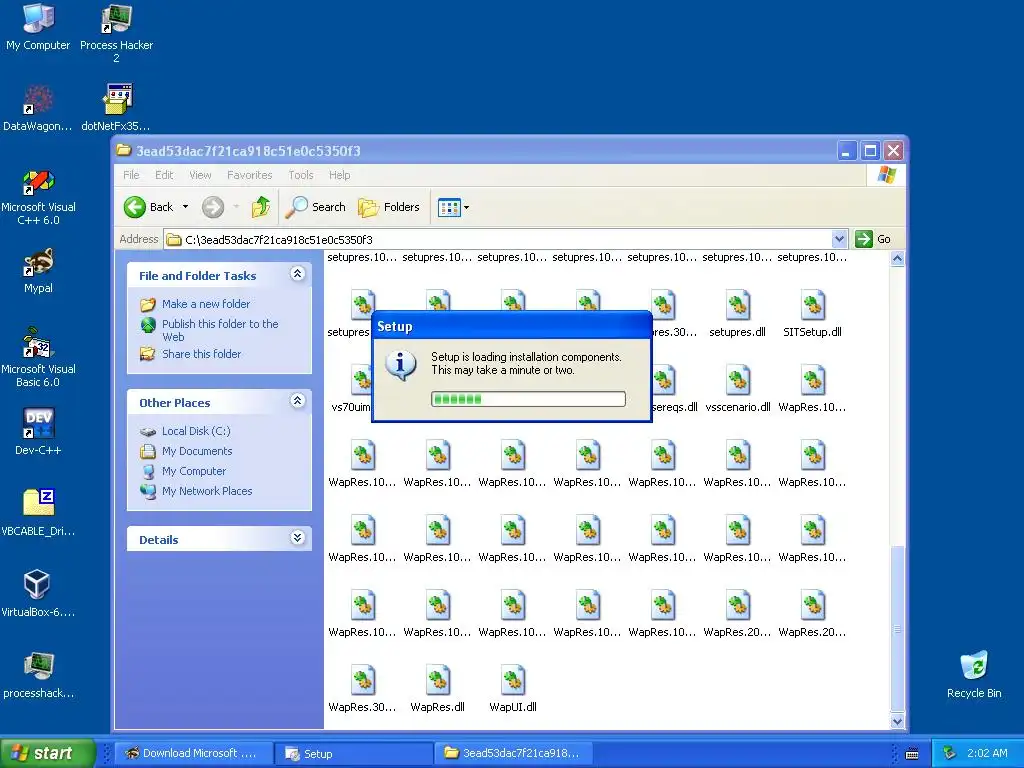Select the vsscenario.dll file
The width and height of the screenshot is (1024, 768).
tap(737, 389)
